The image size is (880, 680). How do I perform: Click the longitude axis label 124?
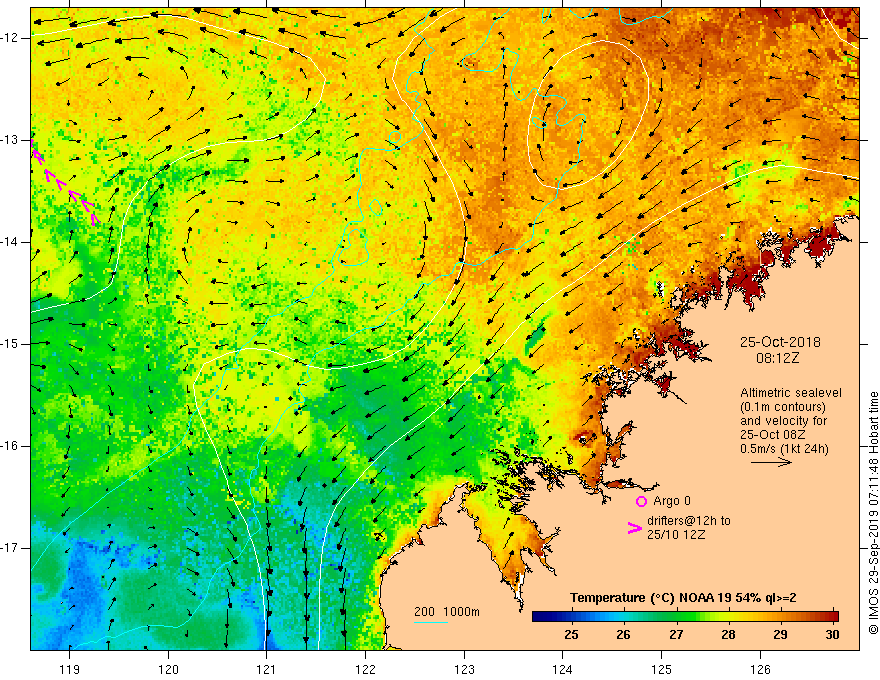click(x=562, y=669)
